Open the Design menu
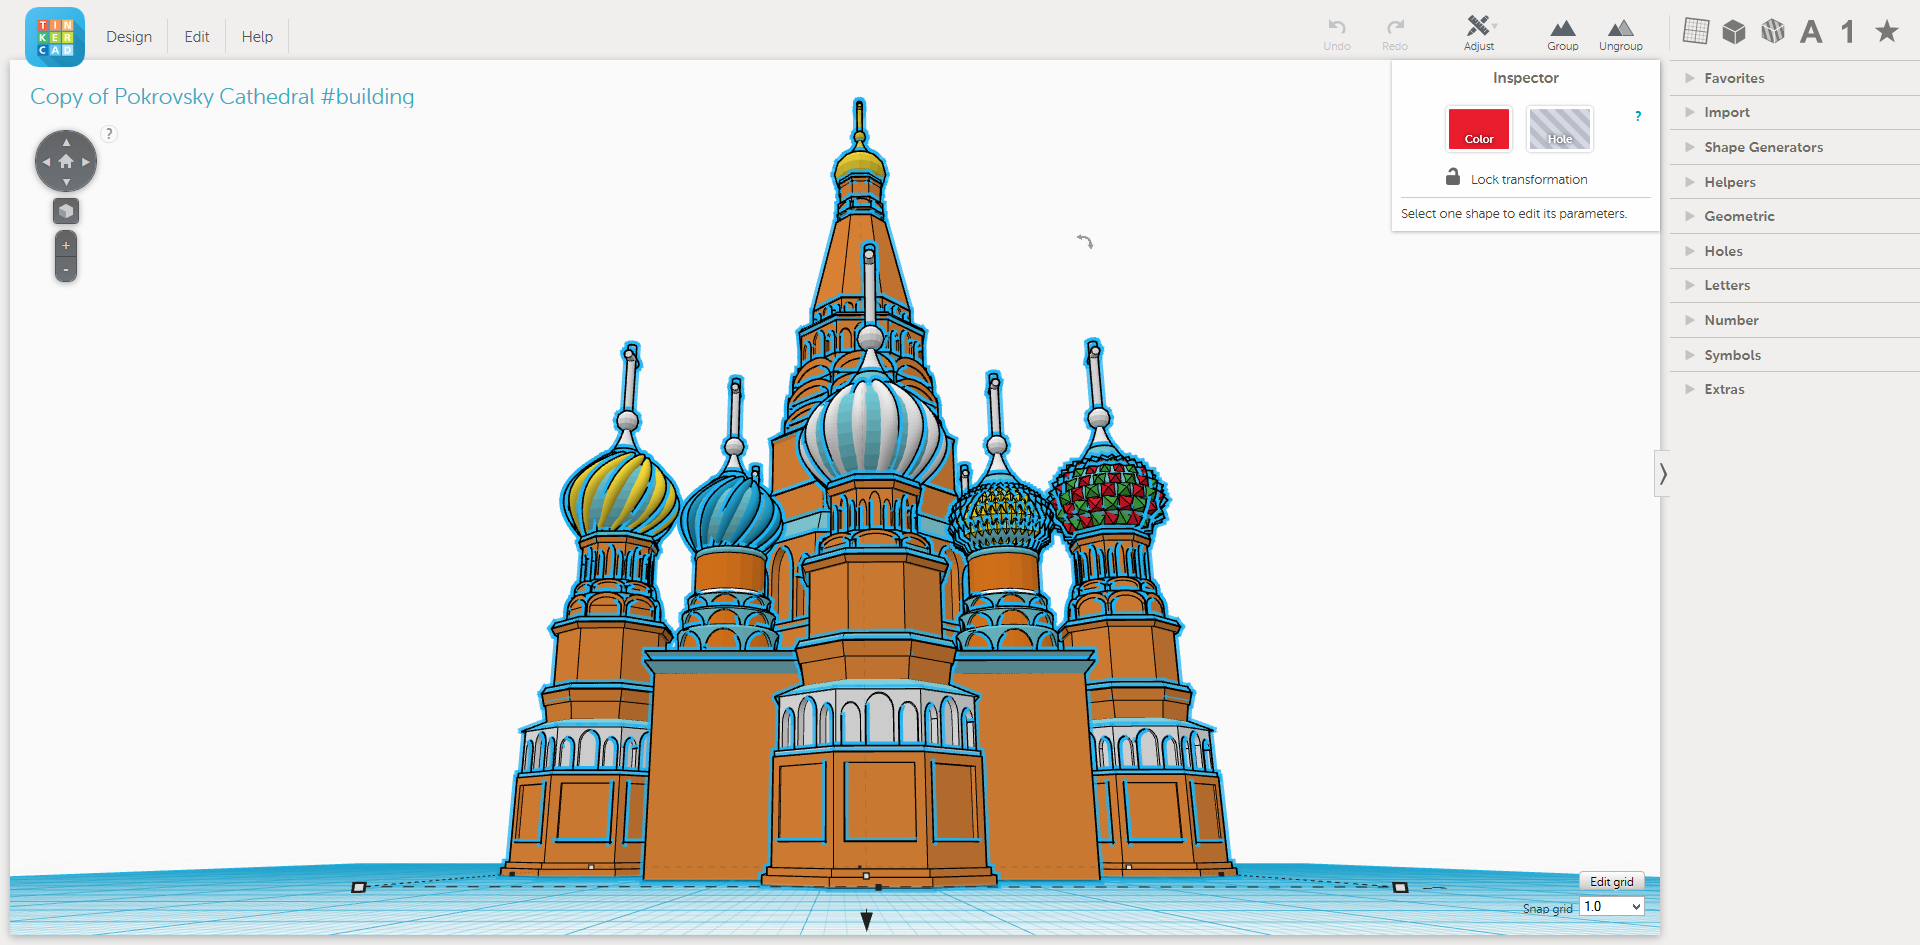The height and width of the screenshot is (945, 1920). click(x=129, y=36)
